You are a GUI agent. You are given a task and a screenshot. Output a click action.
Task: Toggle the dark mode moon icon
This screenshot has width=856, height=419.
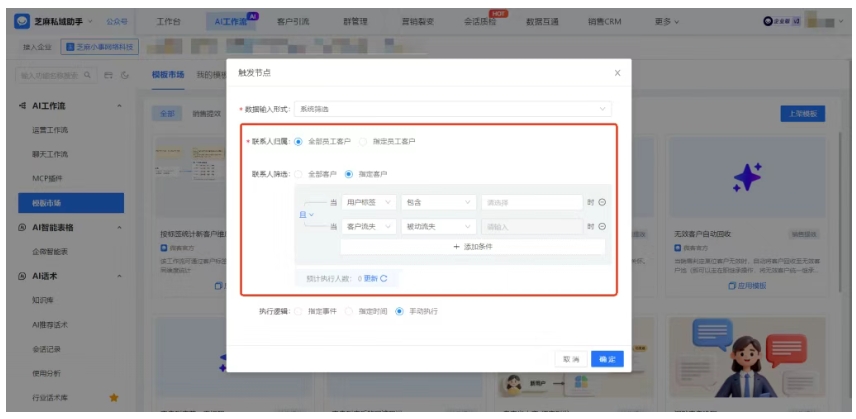125,75
